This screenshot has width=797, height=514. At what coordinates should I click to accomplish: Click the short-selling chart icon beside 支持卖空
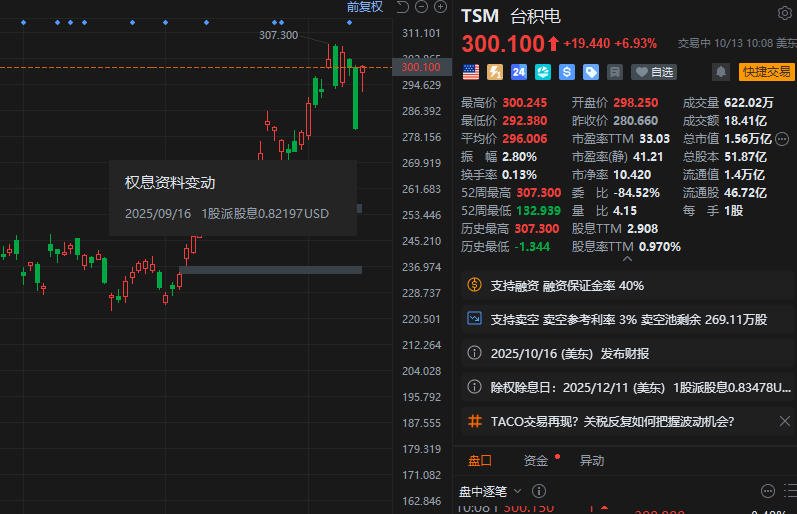tap(474, 319)
